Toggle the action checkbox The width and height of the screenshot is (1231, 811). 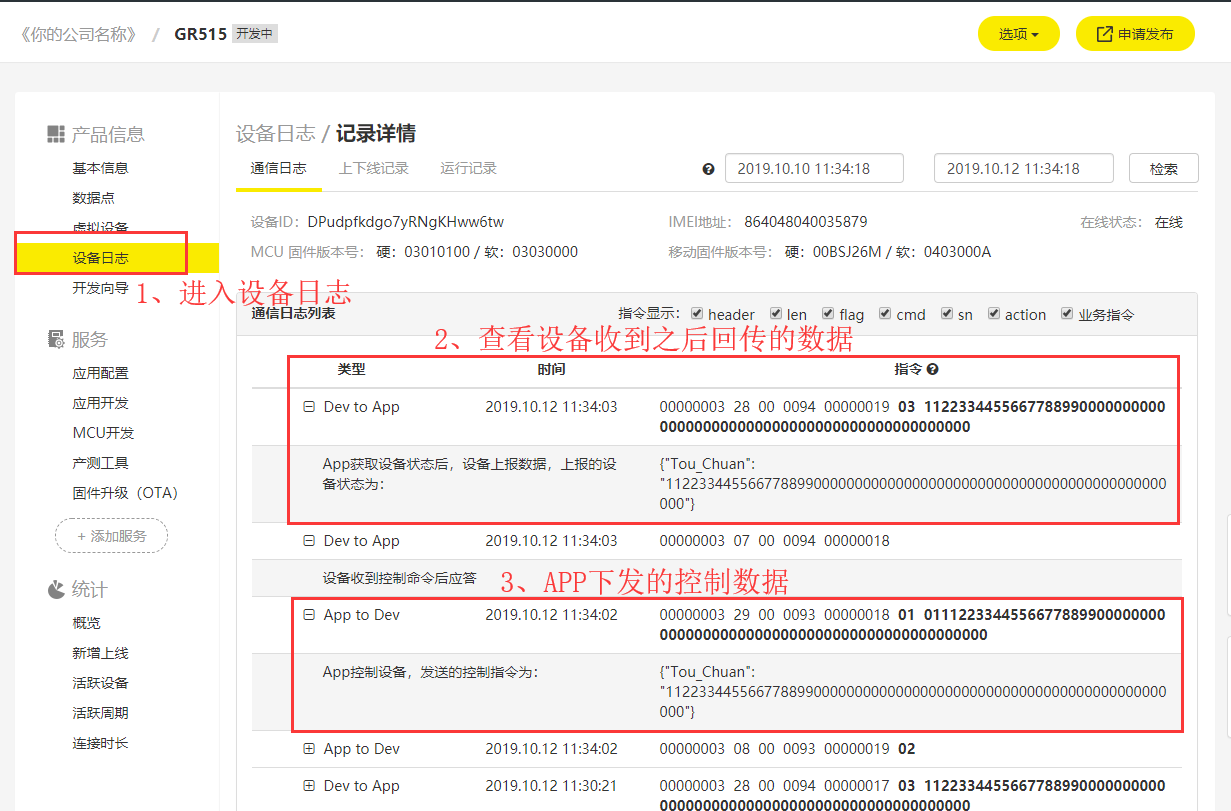click(994, 314)
